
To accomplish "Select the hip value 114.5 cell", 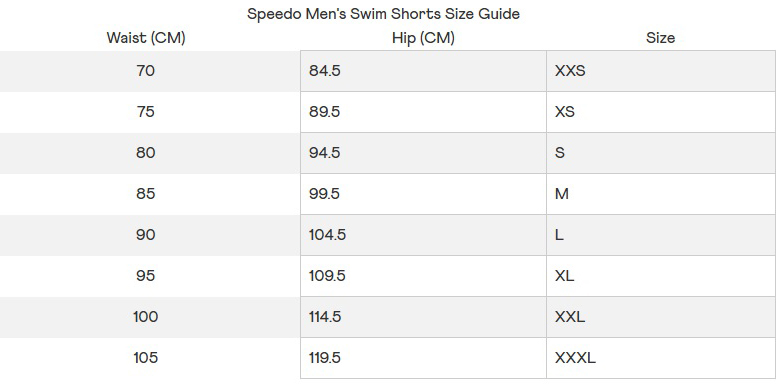I will [423, 317].
